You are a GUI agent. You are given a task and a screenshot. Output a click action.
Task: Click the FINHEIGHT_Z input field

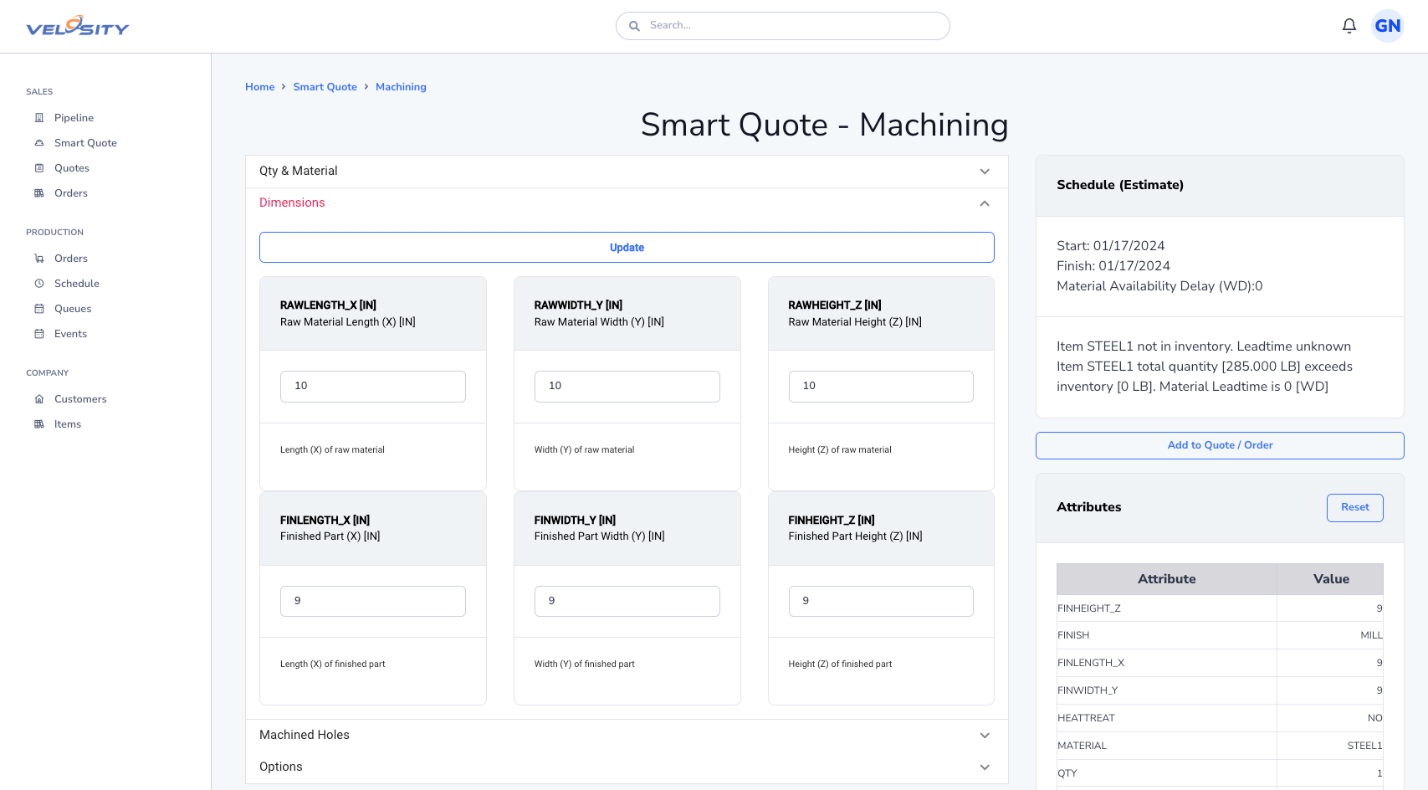tap(881, 601)
